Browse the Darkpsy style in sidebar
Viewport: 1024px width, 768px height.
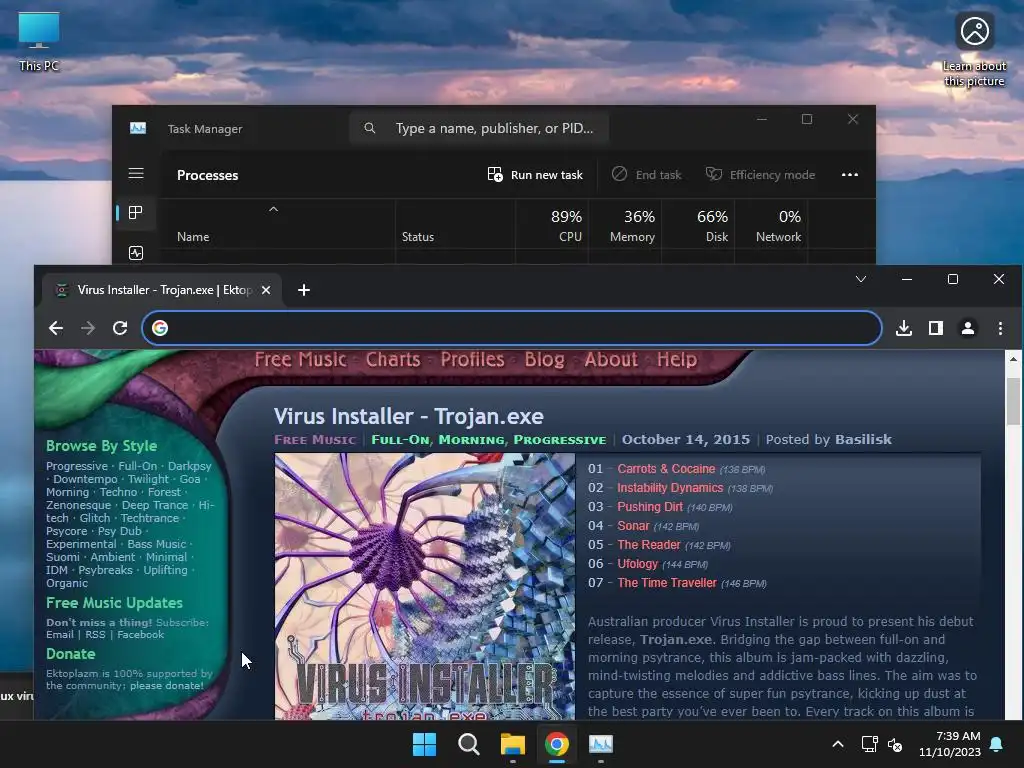(x=189, y=466)
